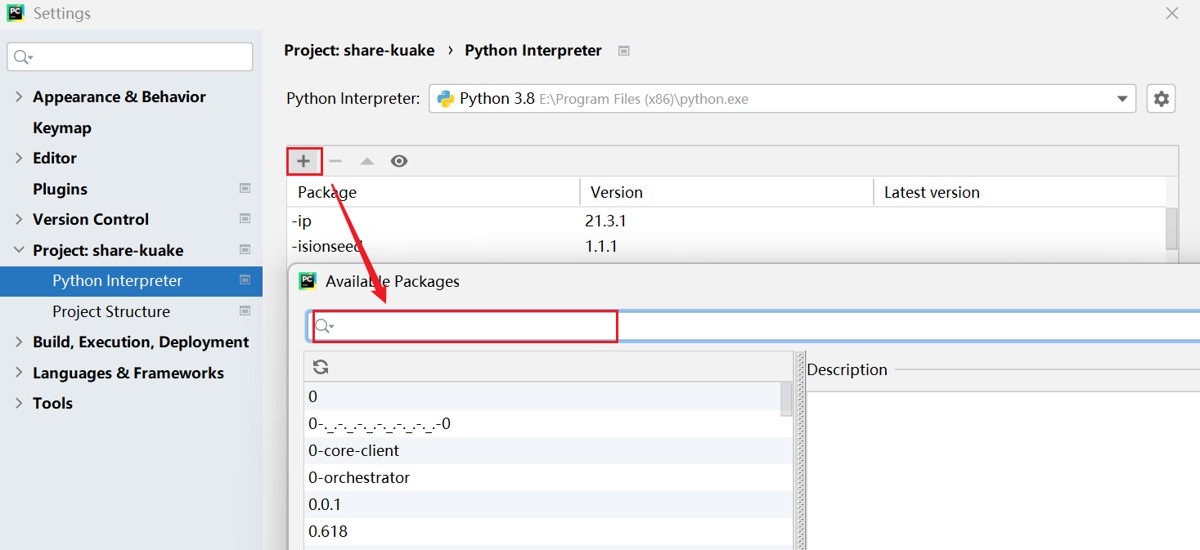Click the Settings search field
Image resolution: width=1200 pixels, height=550 pixels.
pos(130,57)
